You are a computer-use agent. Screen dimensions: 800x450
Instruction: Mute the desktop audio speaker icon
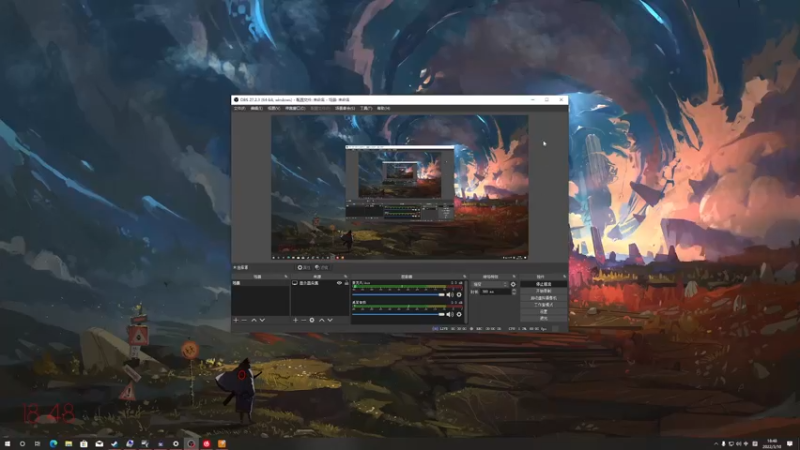click(x=449, y=314)
